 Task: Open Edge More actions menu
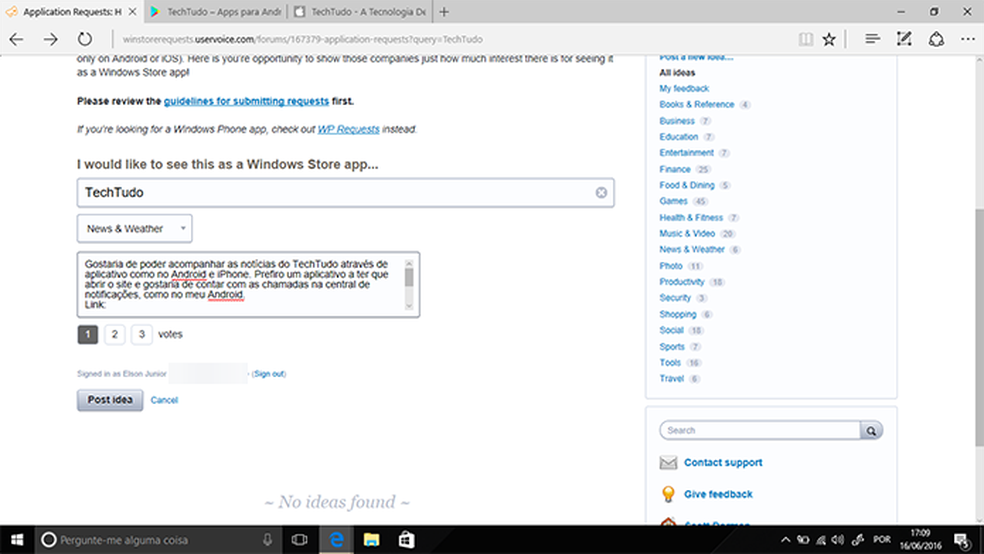[968, 39]
